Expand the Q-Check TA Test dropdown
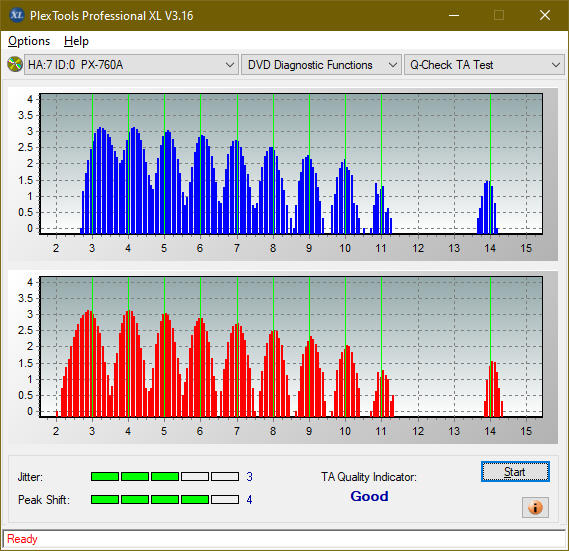Screen dimensions: 569x551 (484, 65)
